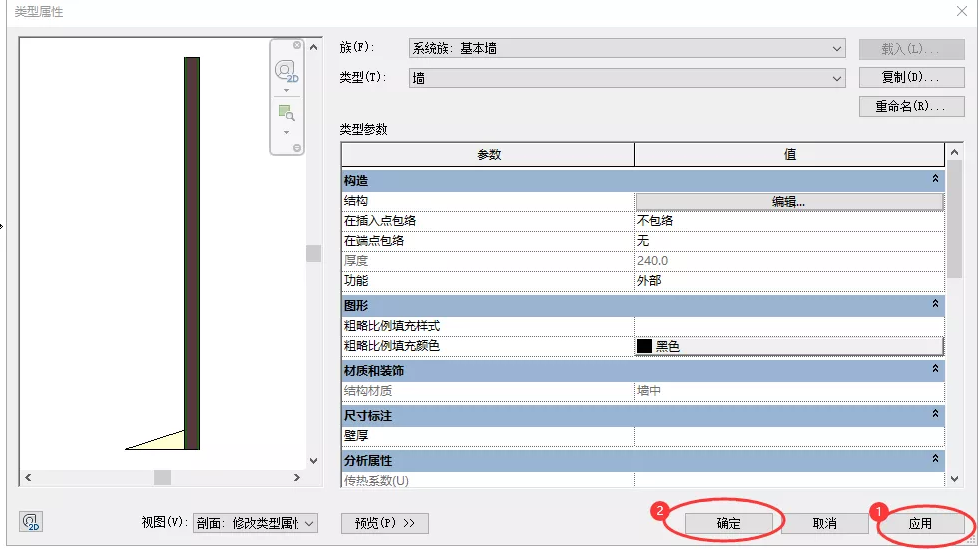The height and width of the screenshot is (550, 979).
Task: Close the 类型属性 dialog window
Action: click(x=961, y=11)
